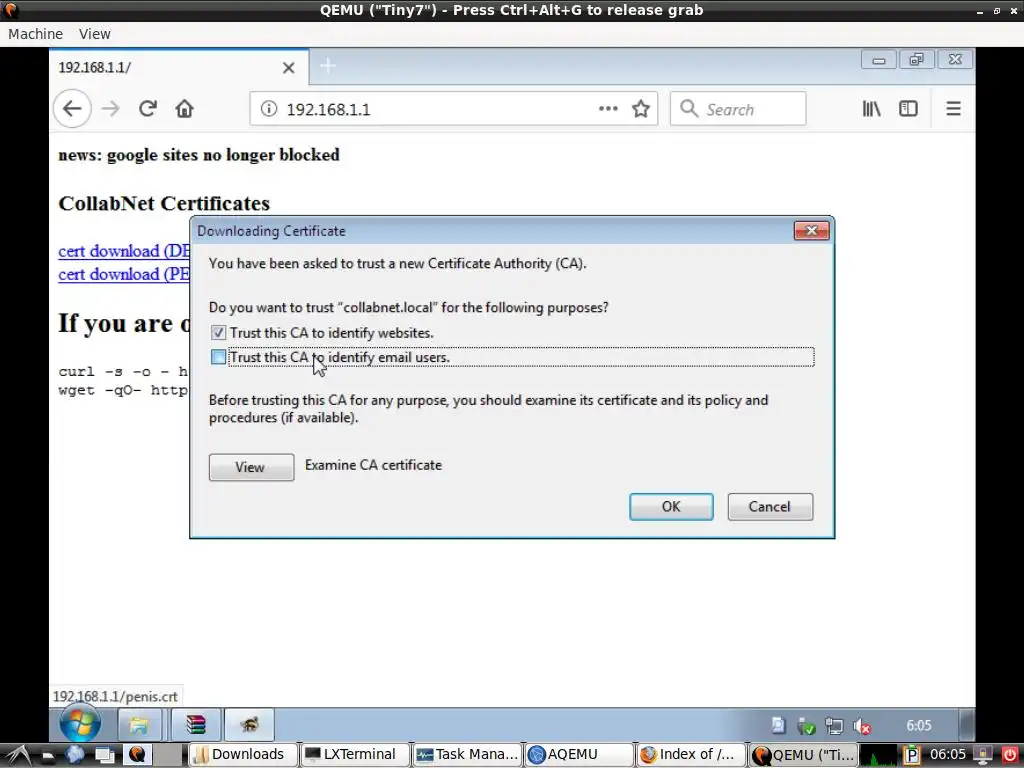Open the guest network tray icon
The height and width of the screenshot is (768, 1024).
point(834,726)
